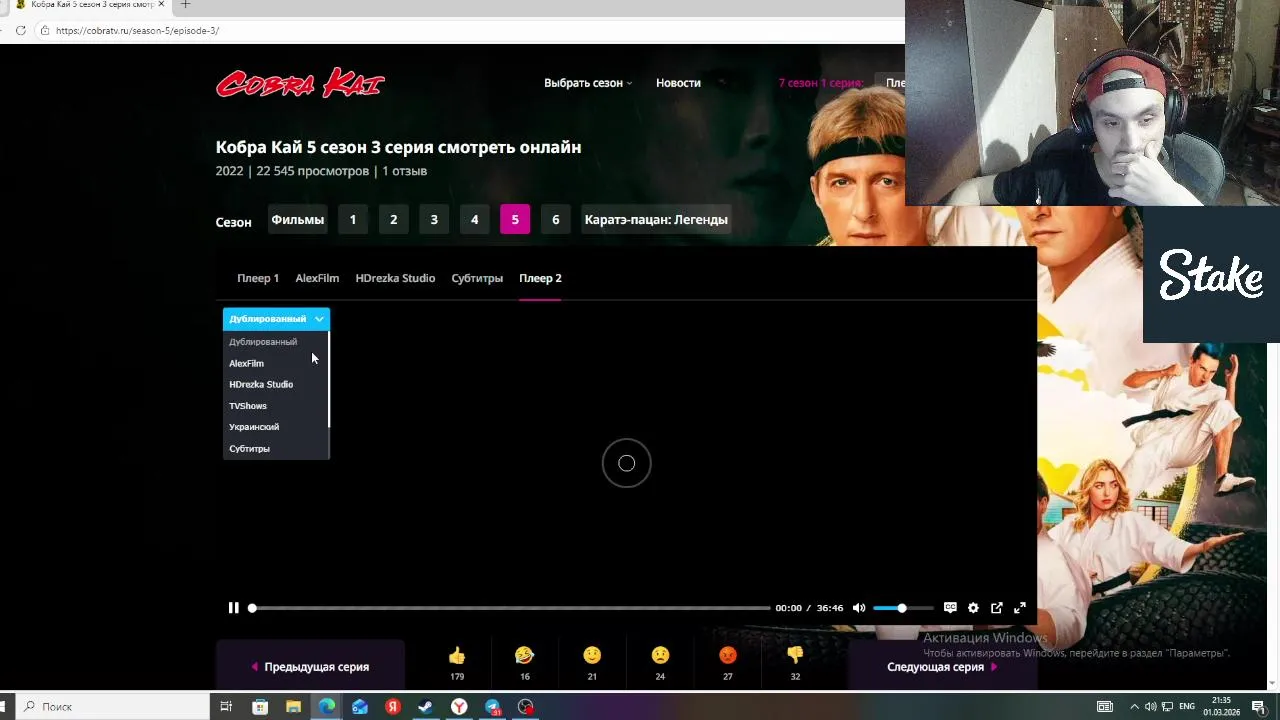Pause the video player
This screenshot has height=720, width=1280.
pos(233,608)
